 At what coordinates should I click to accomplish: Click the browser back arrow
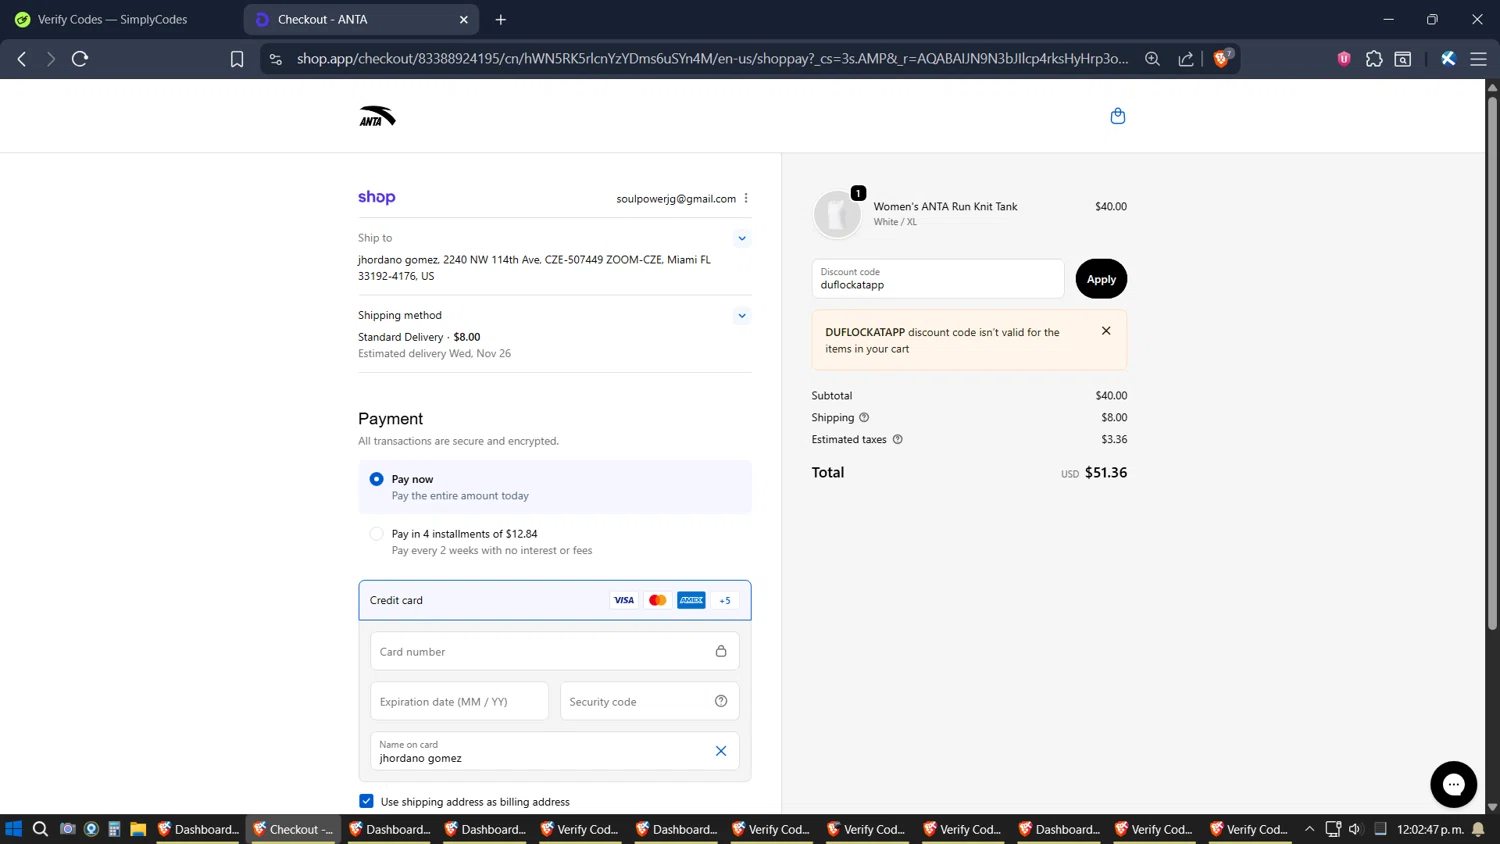pyautogui.click(x=22, y=59)
